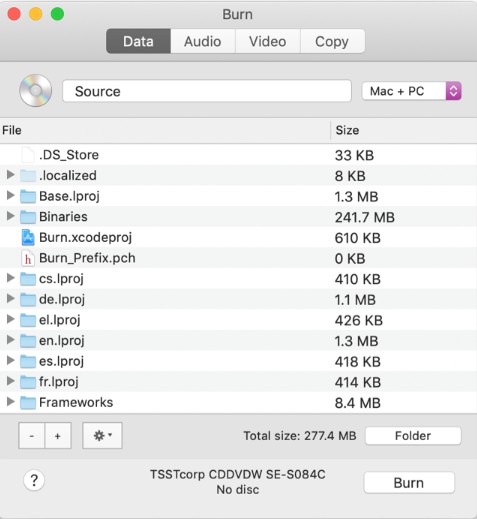The image size is (477, 519).
Task: Open the gear action menu
Action: pyautogui.click(x=102, y=435)
